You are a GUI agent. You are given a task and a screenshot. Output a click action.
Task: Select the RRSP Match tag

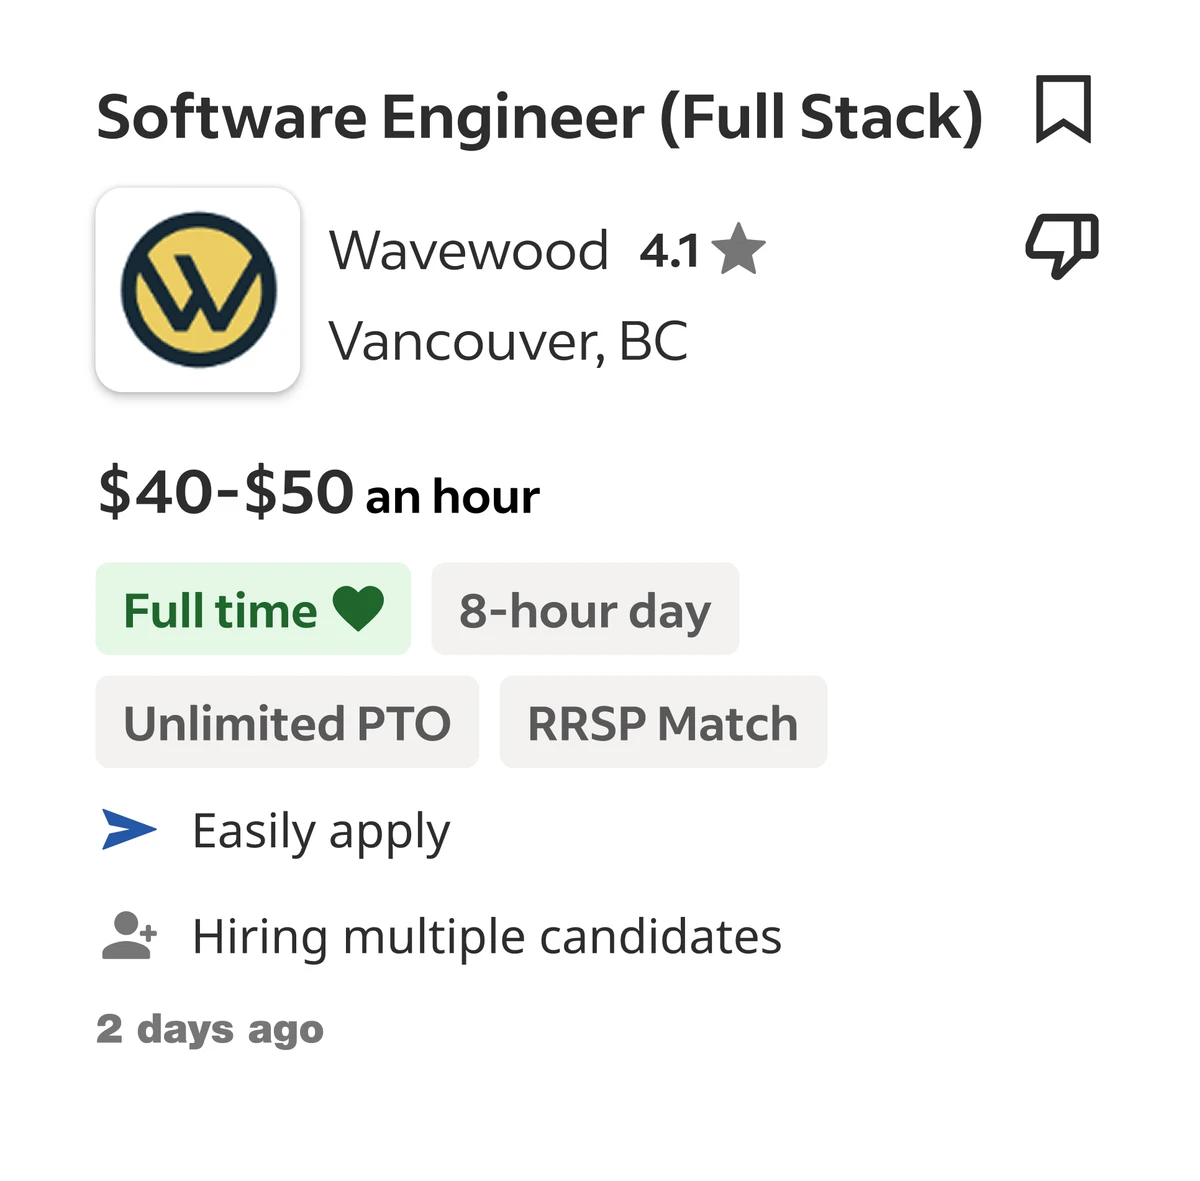[x=663, y=722]
